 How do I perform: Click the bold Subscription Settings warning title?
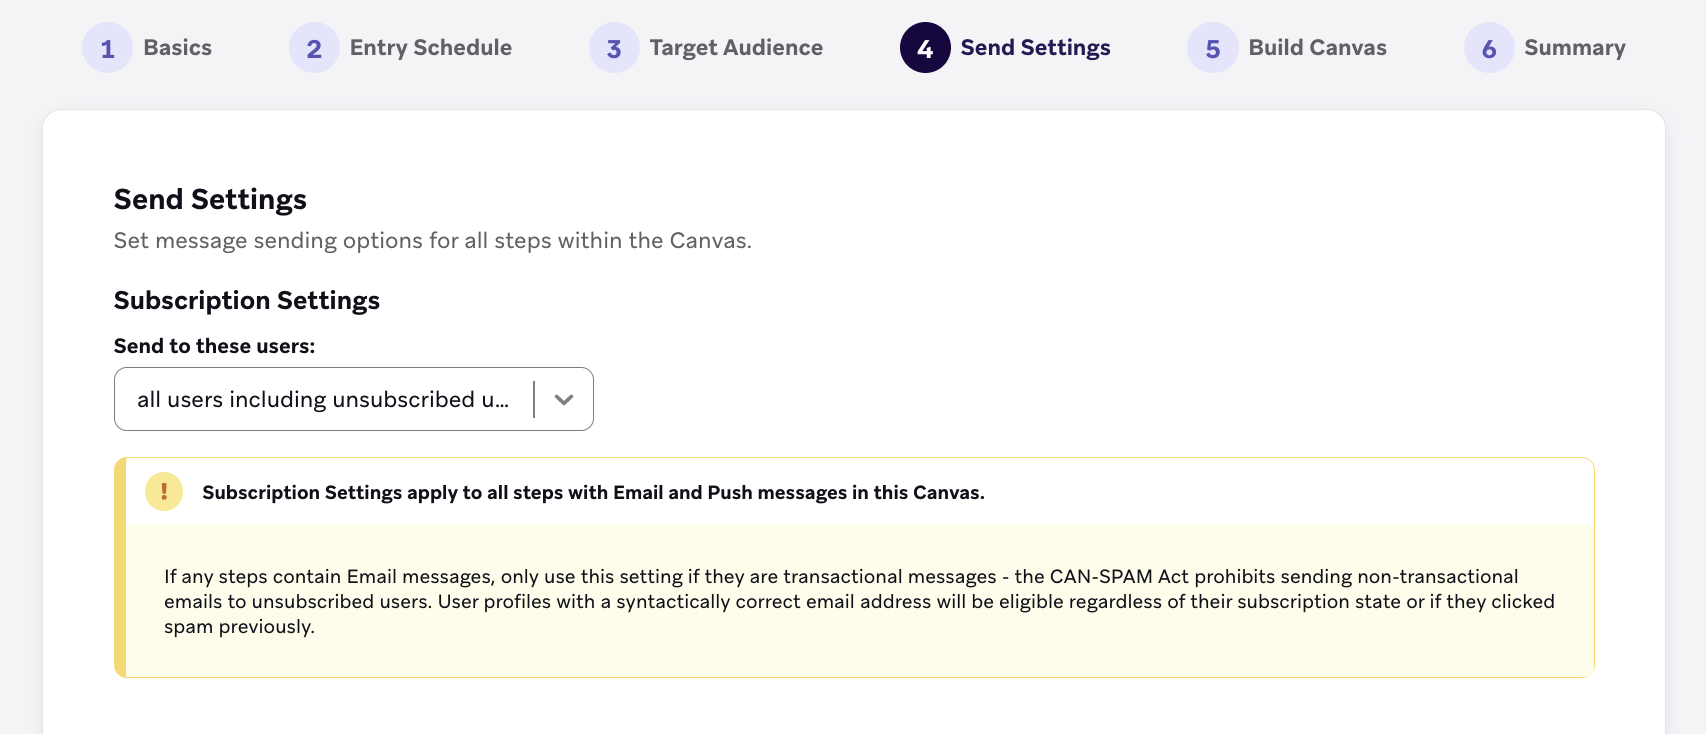(593, 492)
